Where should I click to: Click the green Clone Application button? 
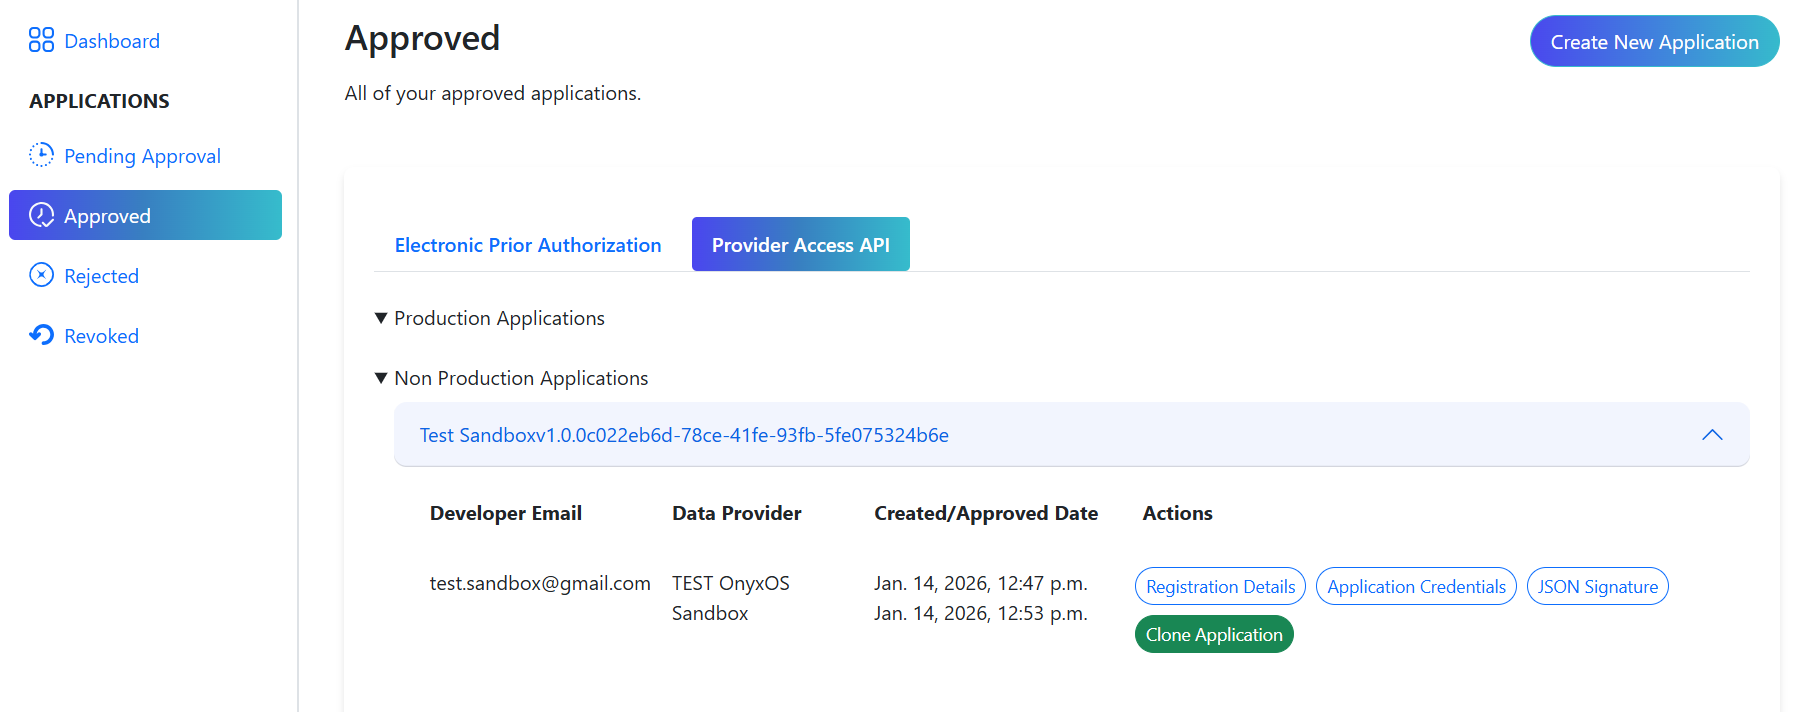[x=1214, y=635]
